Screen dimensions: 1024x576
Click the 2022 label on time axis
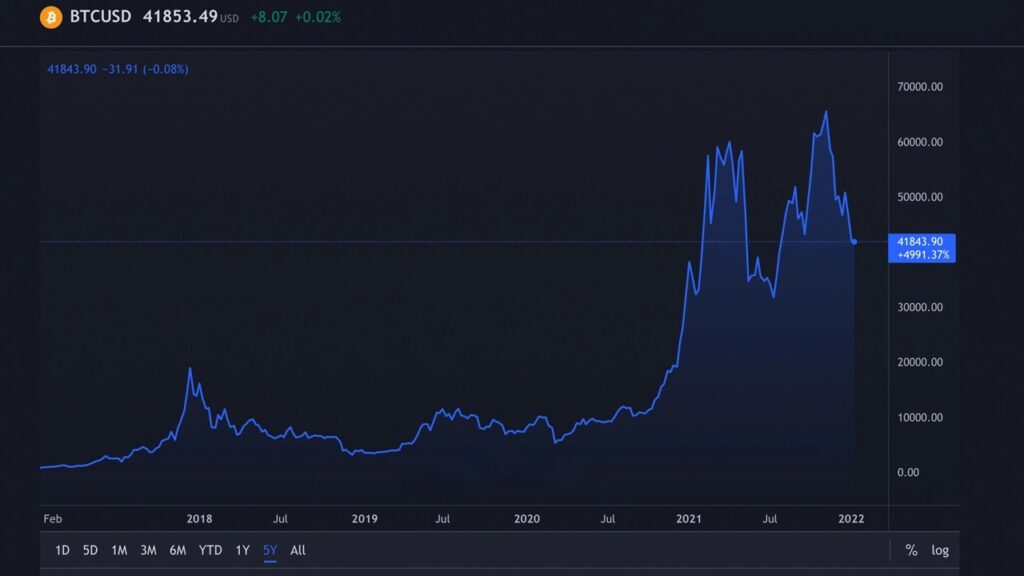point(851,519)
